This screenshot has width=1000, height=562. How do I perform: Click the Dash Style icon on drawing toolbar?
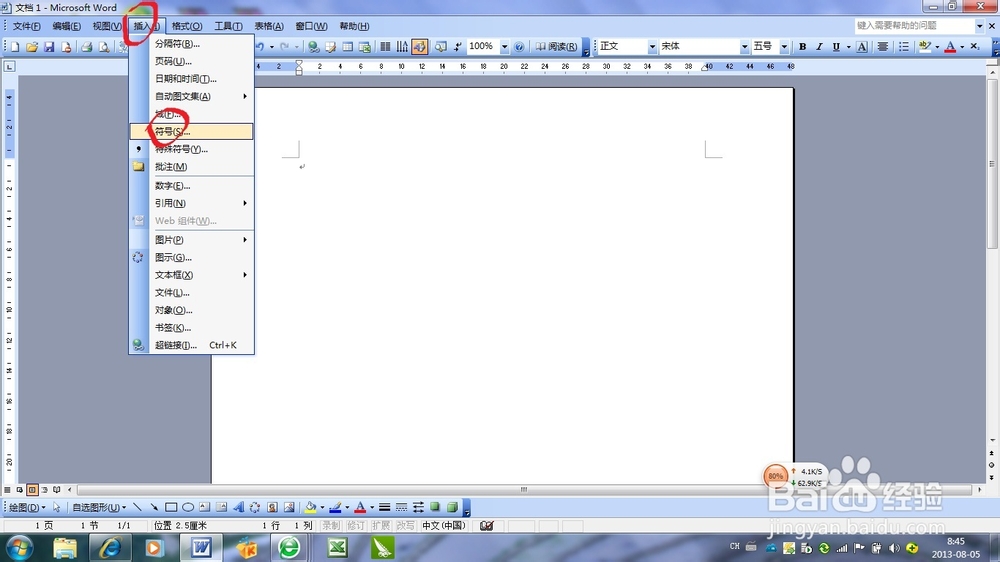[x=401, y=508]
